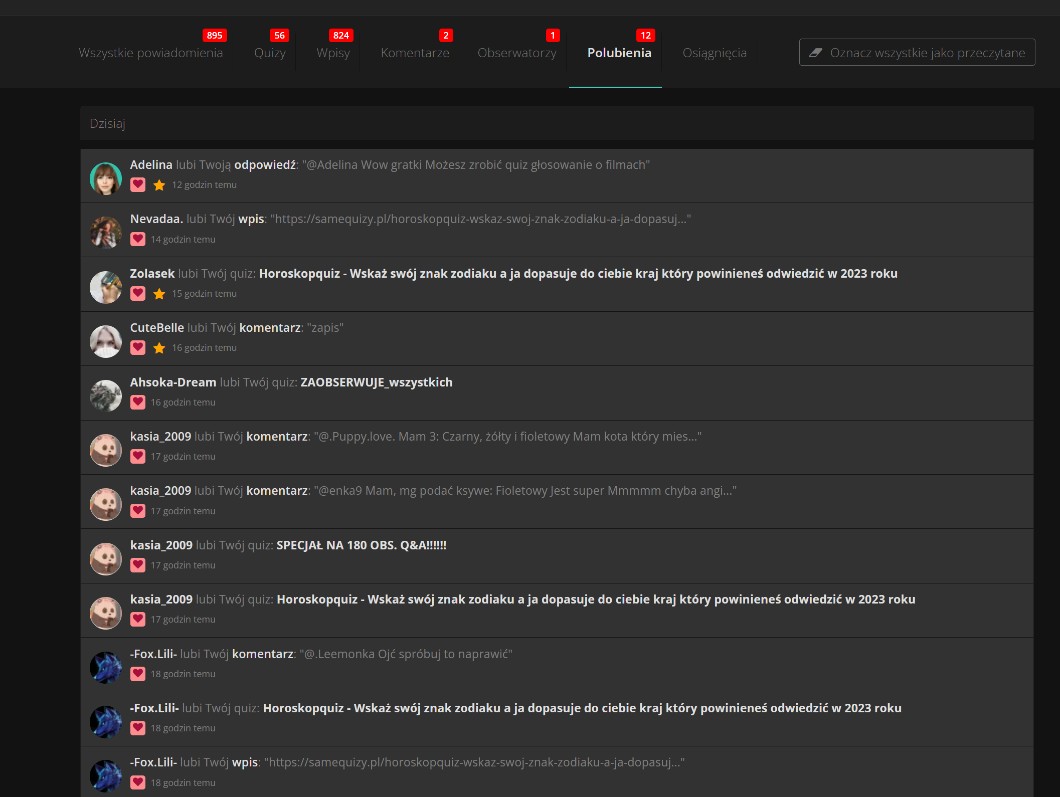Open Adelina's profile avatar

(106, 178)
